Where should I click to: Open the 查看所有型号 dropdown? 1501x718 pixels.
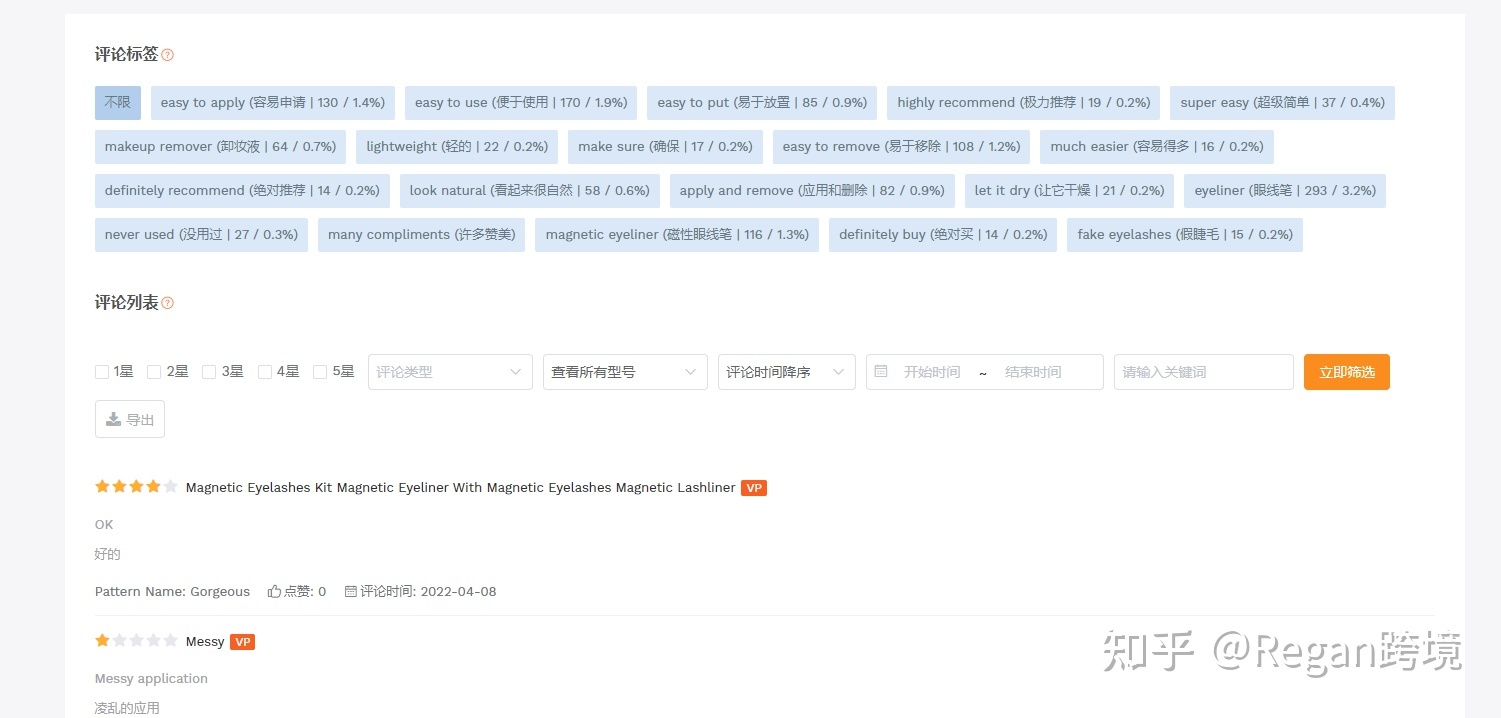[x=625, y=372]
